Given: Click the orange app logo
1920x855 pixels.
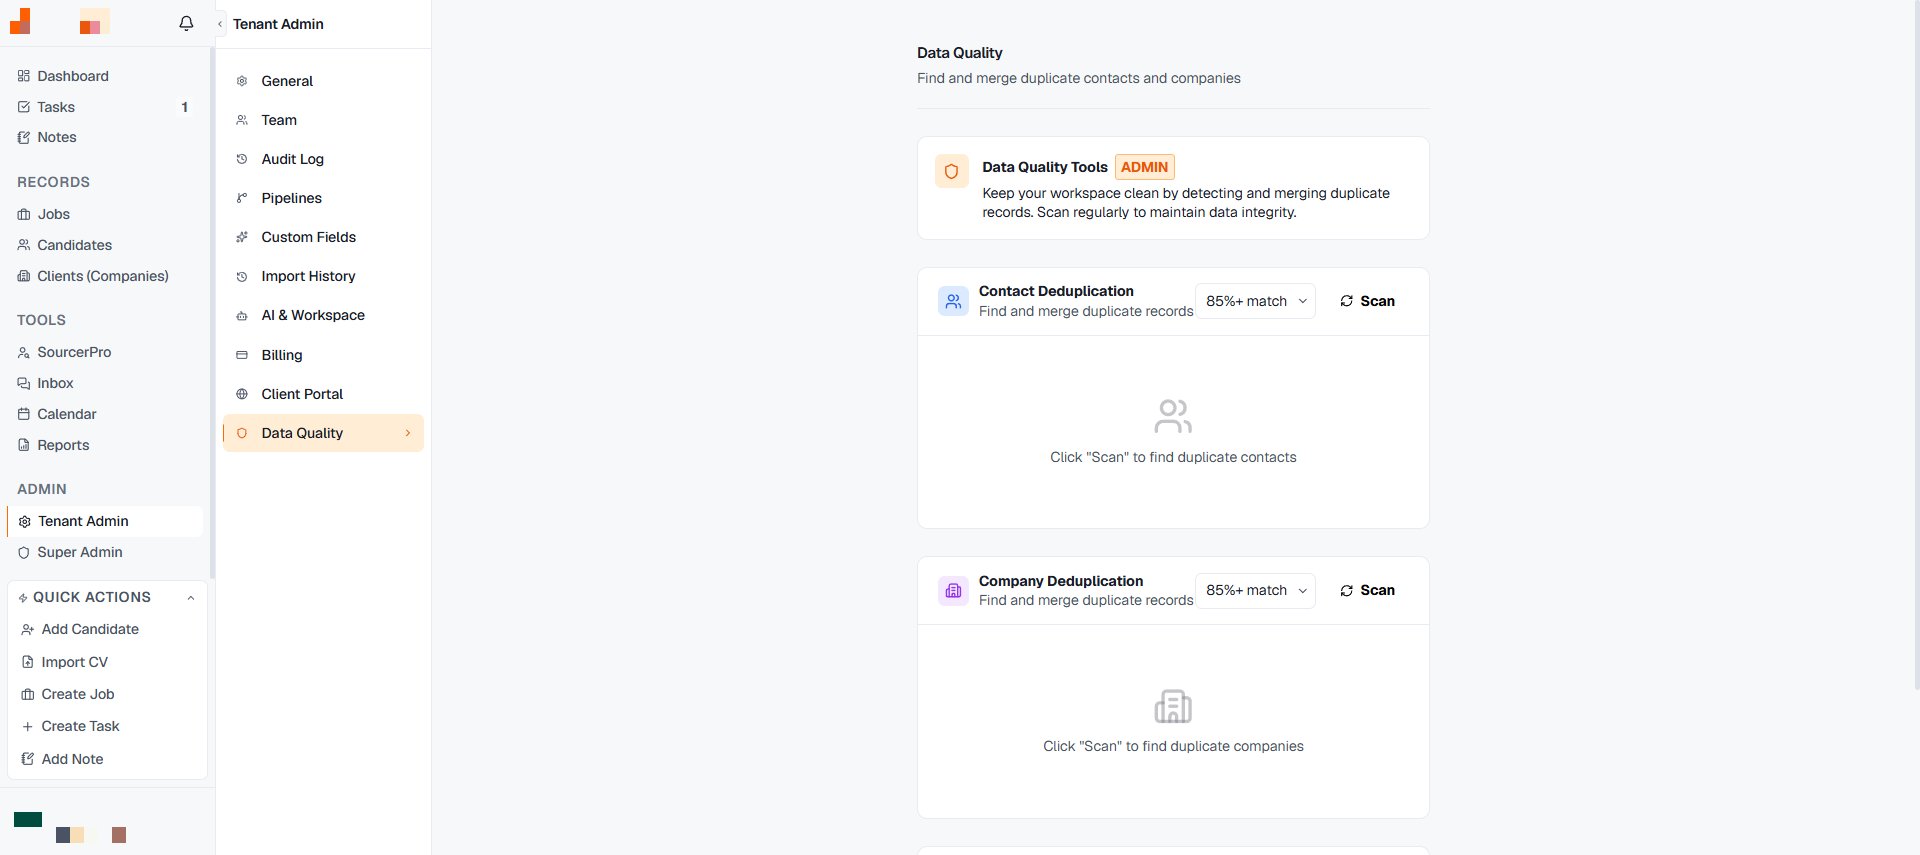Looking at the screenshot, I should pyautogui.click(x=20, y=21).
